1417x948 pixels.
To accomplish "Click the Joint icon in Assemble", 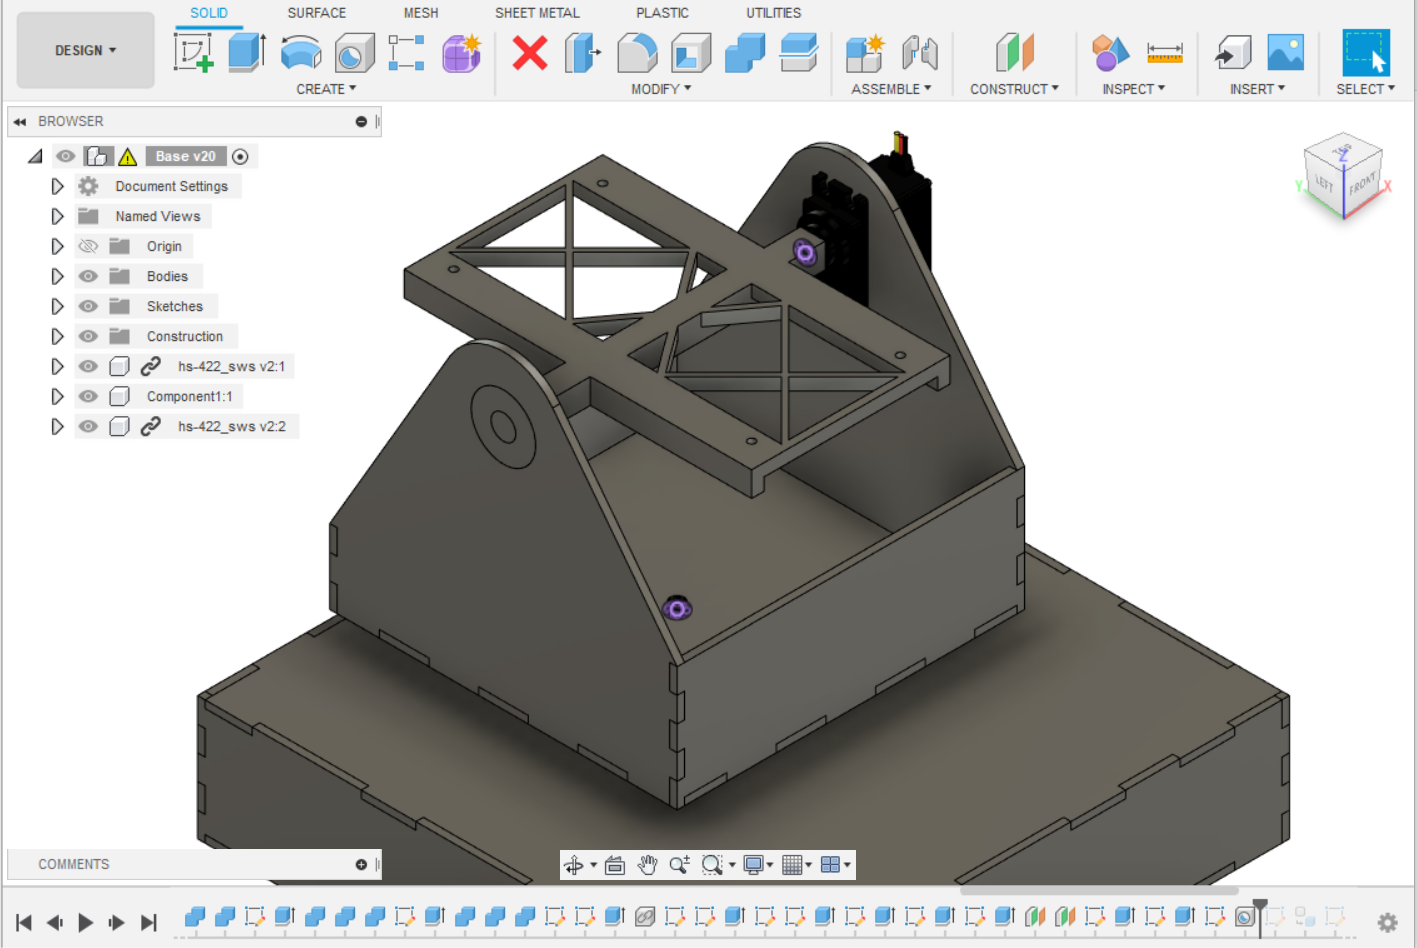I will pyautogui.click(x=920, y=52).
